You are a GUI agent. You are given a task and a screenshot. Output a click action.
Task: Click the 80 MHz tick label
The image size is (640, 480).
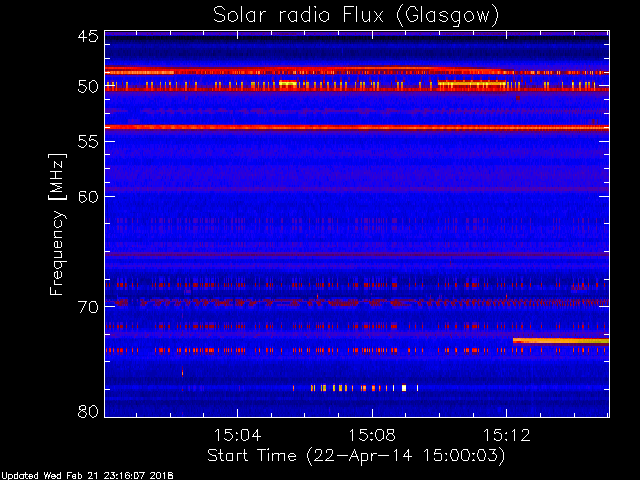[x=88, y=411]
